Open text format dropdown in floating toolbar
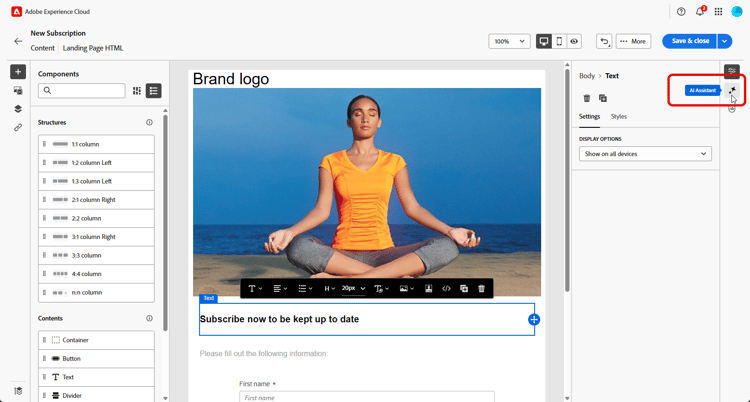This screenshot has width=750, height=402. [x=255, y=289]
